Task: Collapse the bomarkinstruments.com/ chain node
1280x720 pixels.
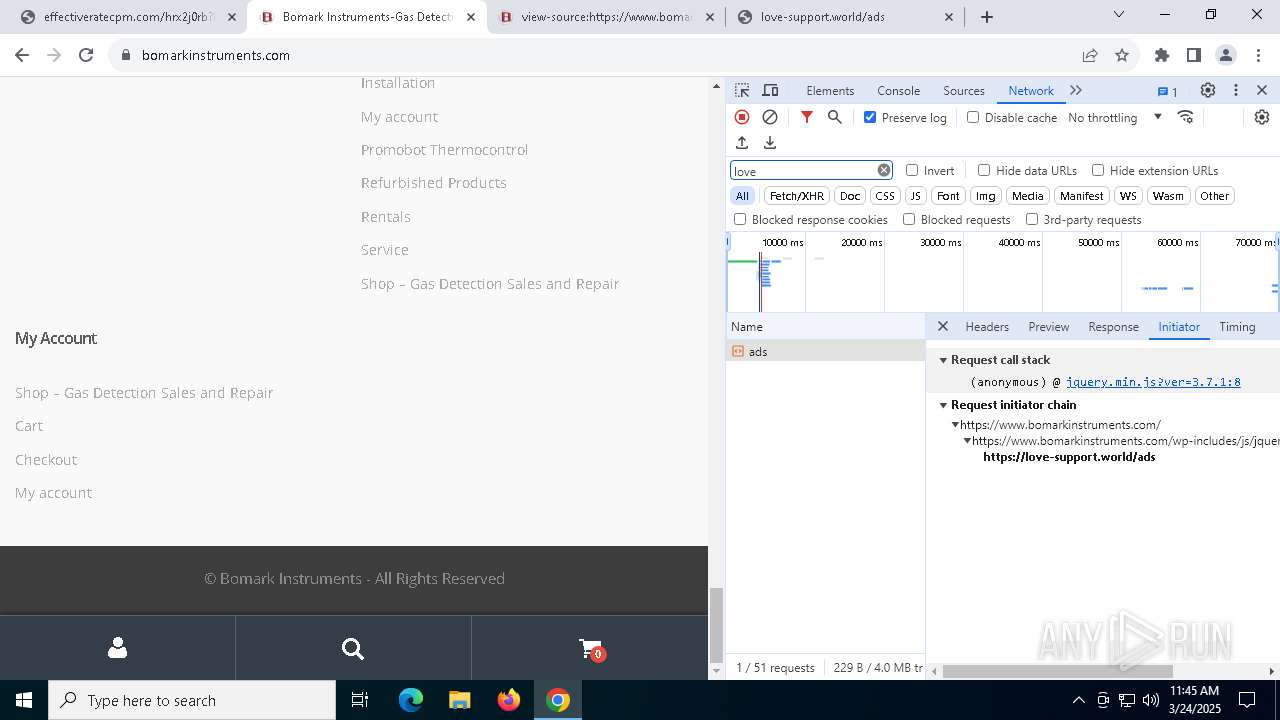Action: click(955, 425)
